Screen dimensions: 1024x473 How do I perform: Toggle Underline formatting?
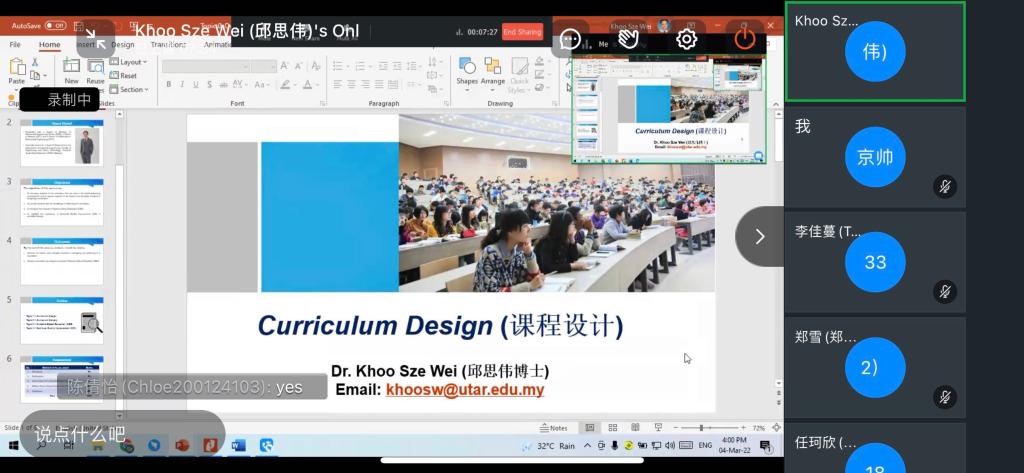195,84
